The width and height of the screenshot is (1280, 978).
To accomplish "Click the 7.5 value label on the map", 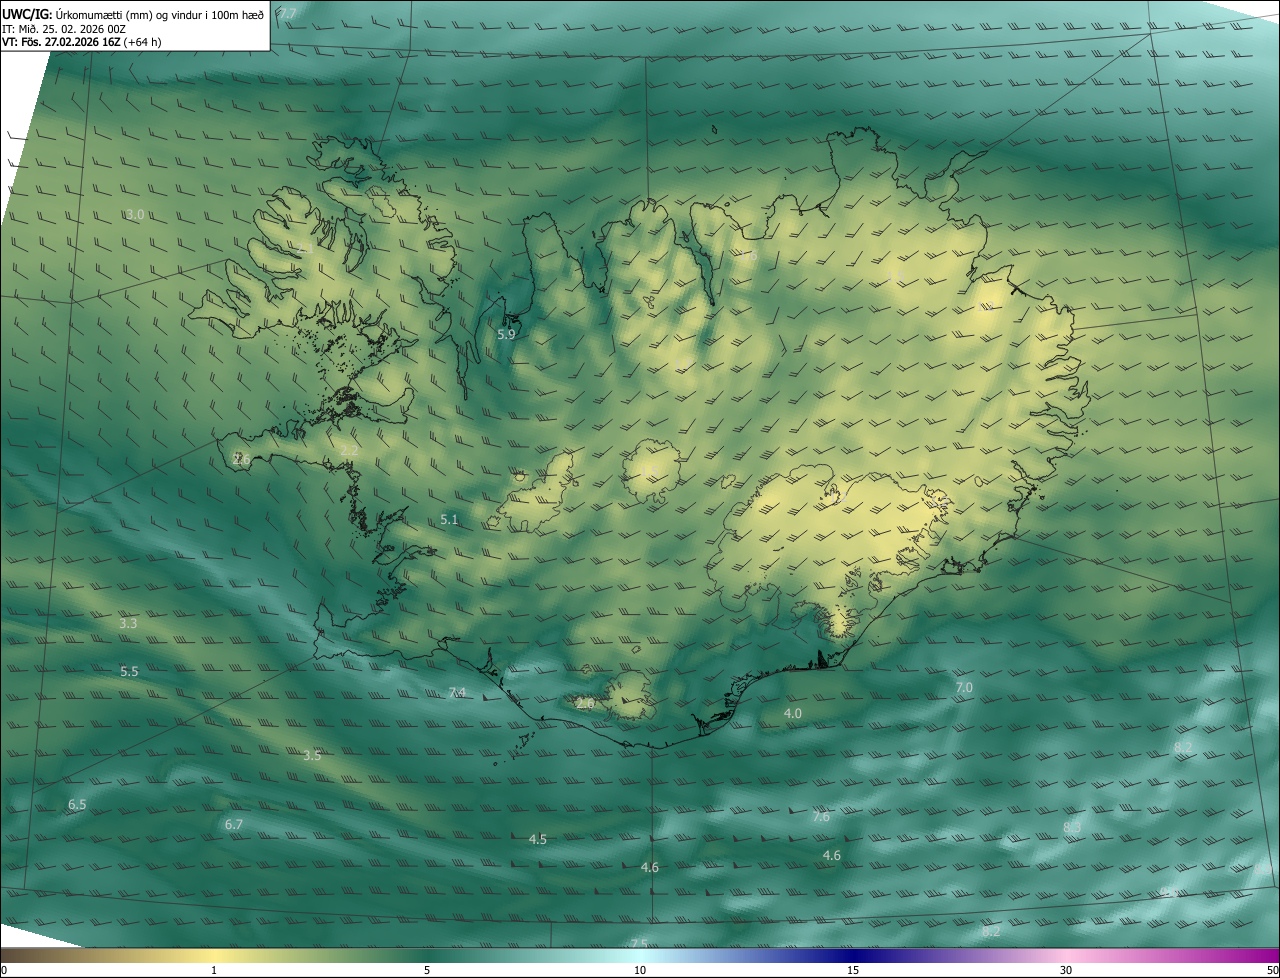I will pos(639,943).
